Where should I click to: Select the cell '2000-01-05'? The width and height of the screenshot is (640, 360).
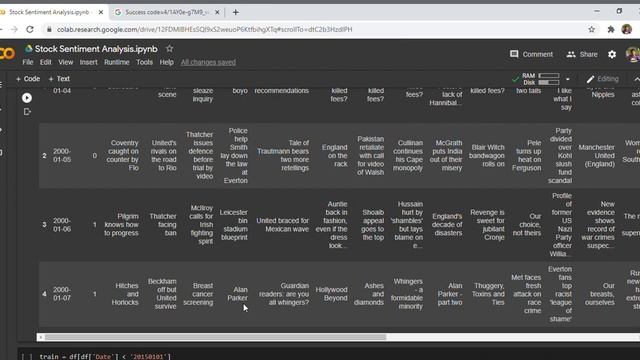tap(62, 156)
